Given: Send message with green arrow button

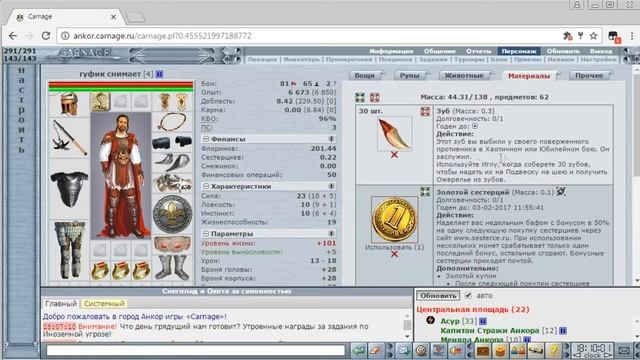Looking at the screenshot, I should pyautogui.click(x=359, y=350).
